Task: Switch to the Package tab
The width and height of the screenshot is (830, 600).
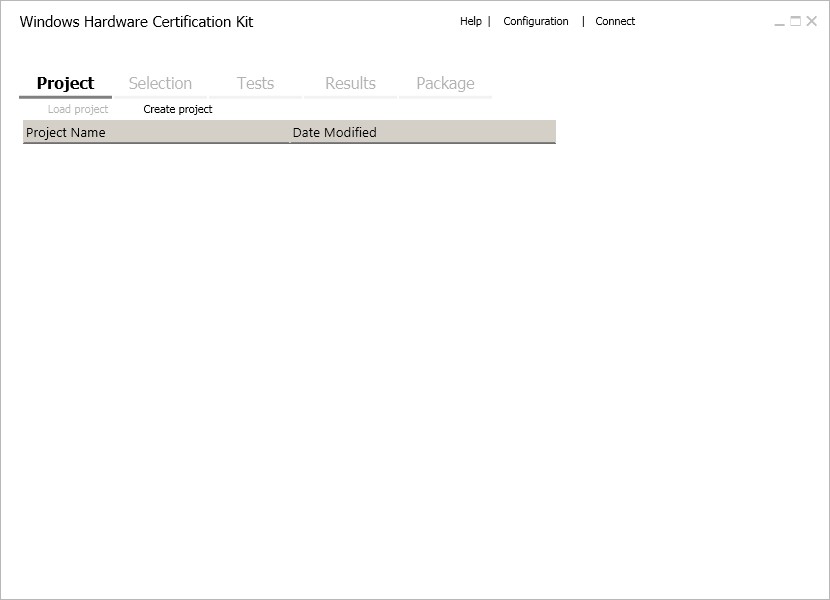Action: tap(445, 84)
